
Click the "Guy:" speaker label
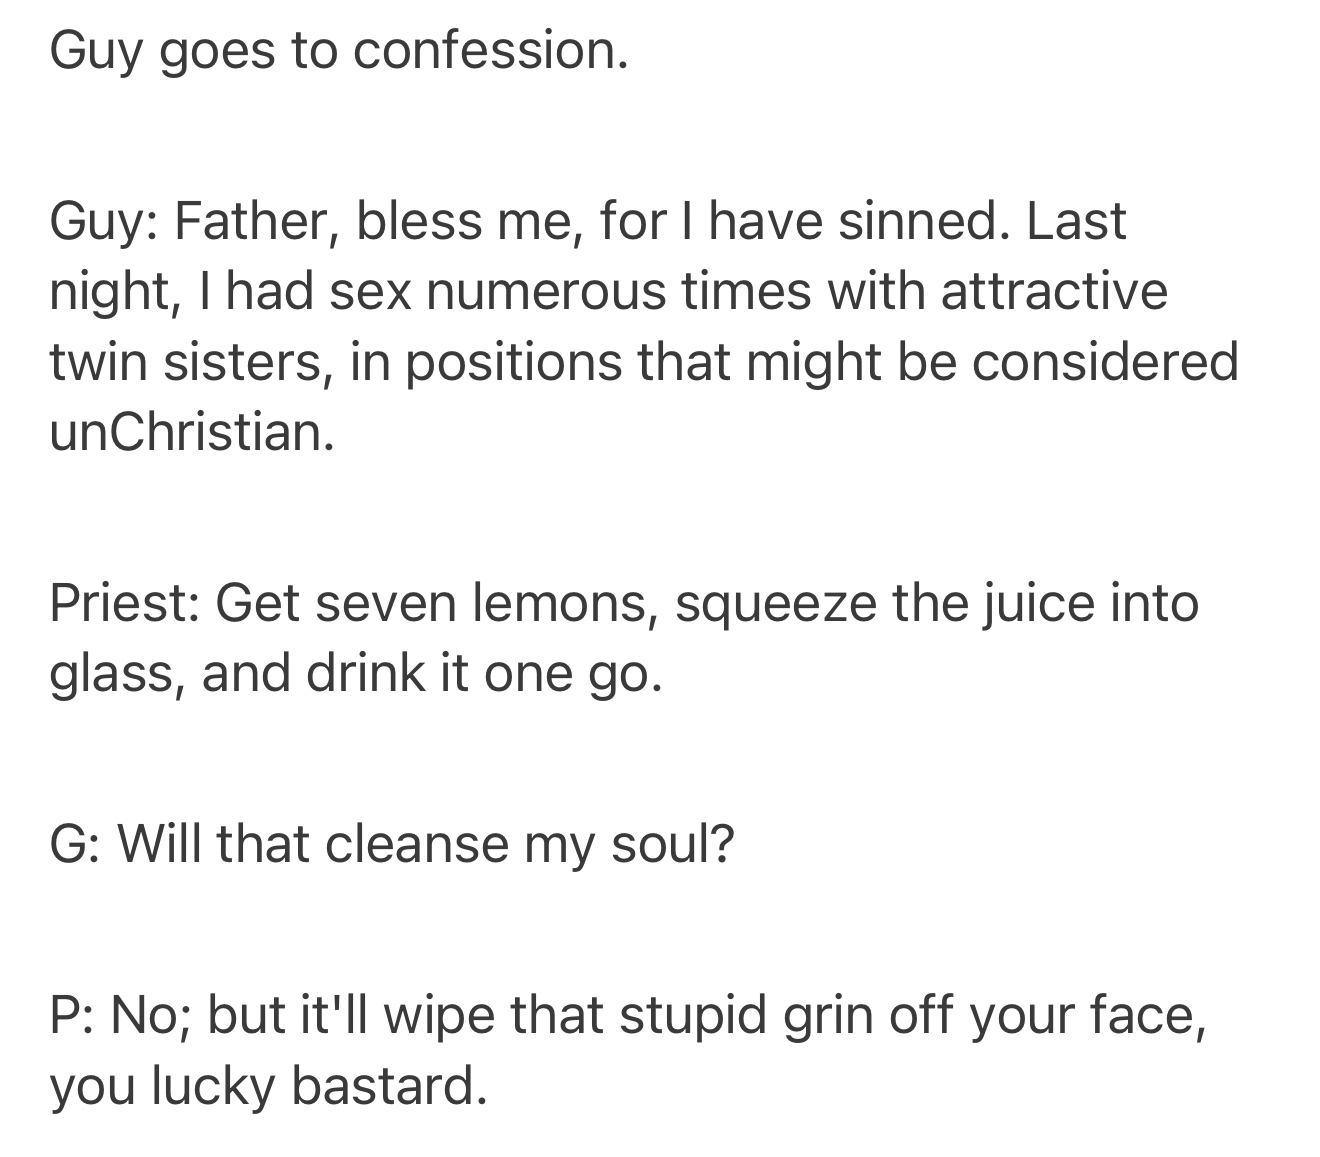coord(104,222)
